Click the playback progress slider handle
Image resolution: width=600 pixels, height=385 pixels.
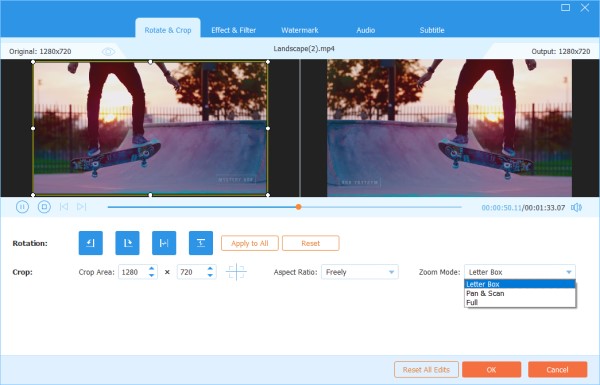(x=298, y=207)
